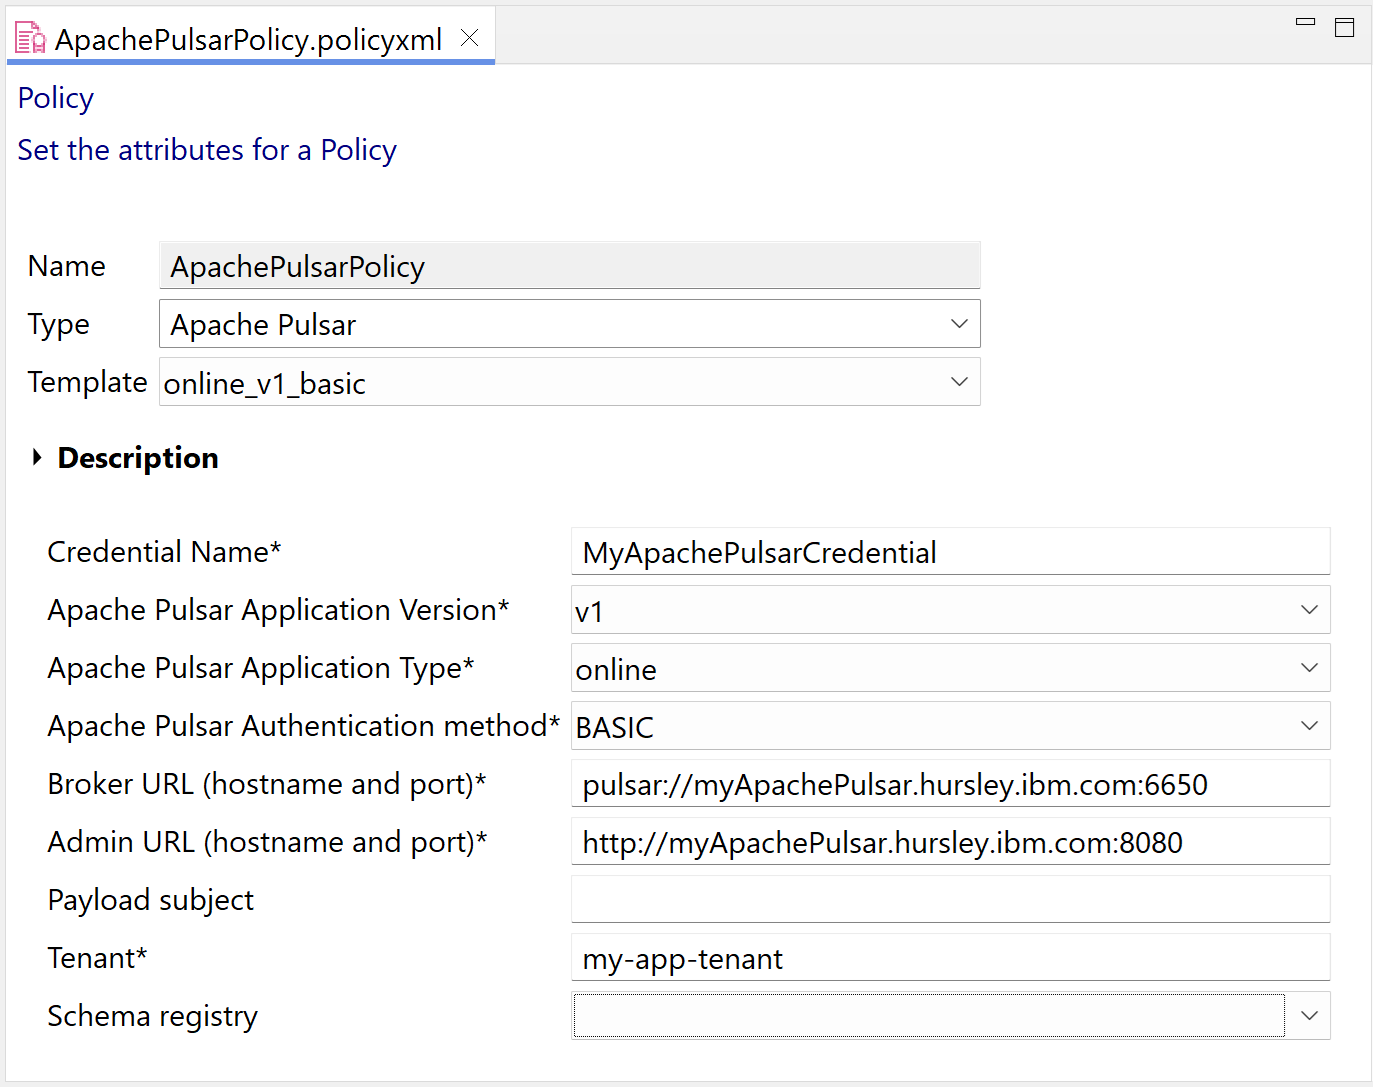
Task: Click the Name field ApachePulsarPolicy
Action: [x=569, y=266]
